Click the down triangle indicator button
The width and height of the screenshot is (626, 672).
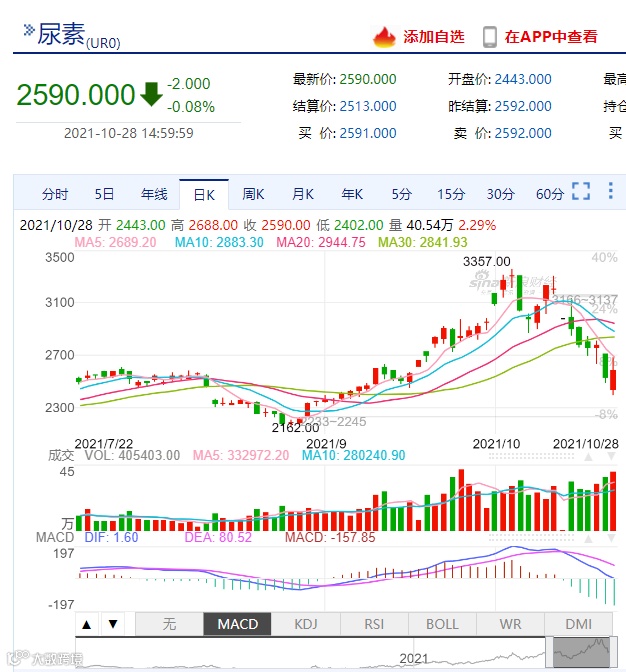coord(113,624)
